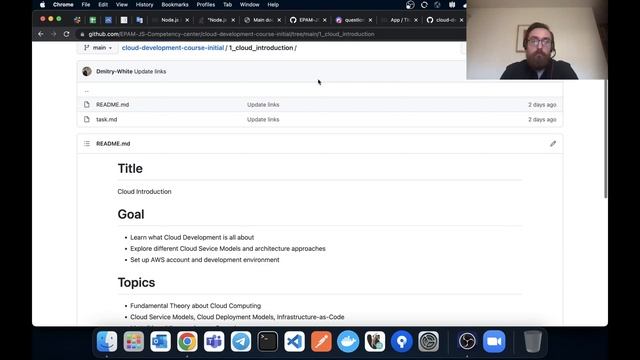Click the README.md panel header title
Screen dimensions: 640x360
[x=113, y=144]
